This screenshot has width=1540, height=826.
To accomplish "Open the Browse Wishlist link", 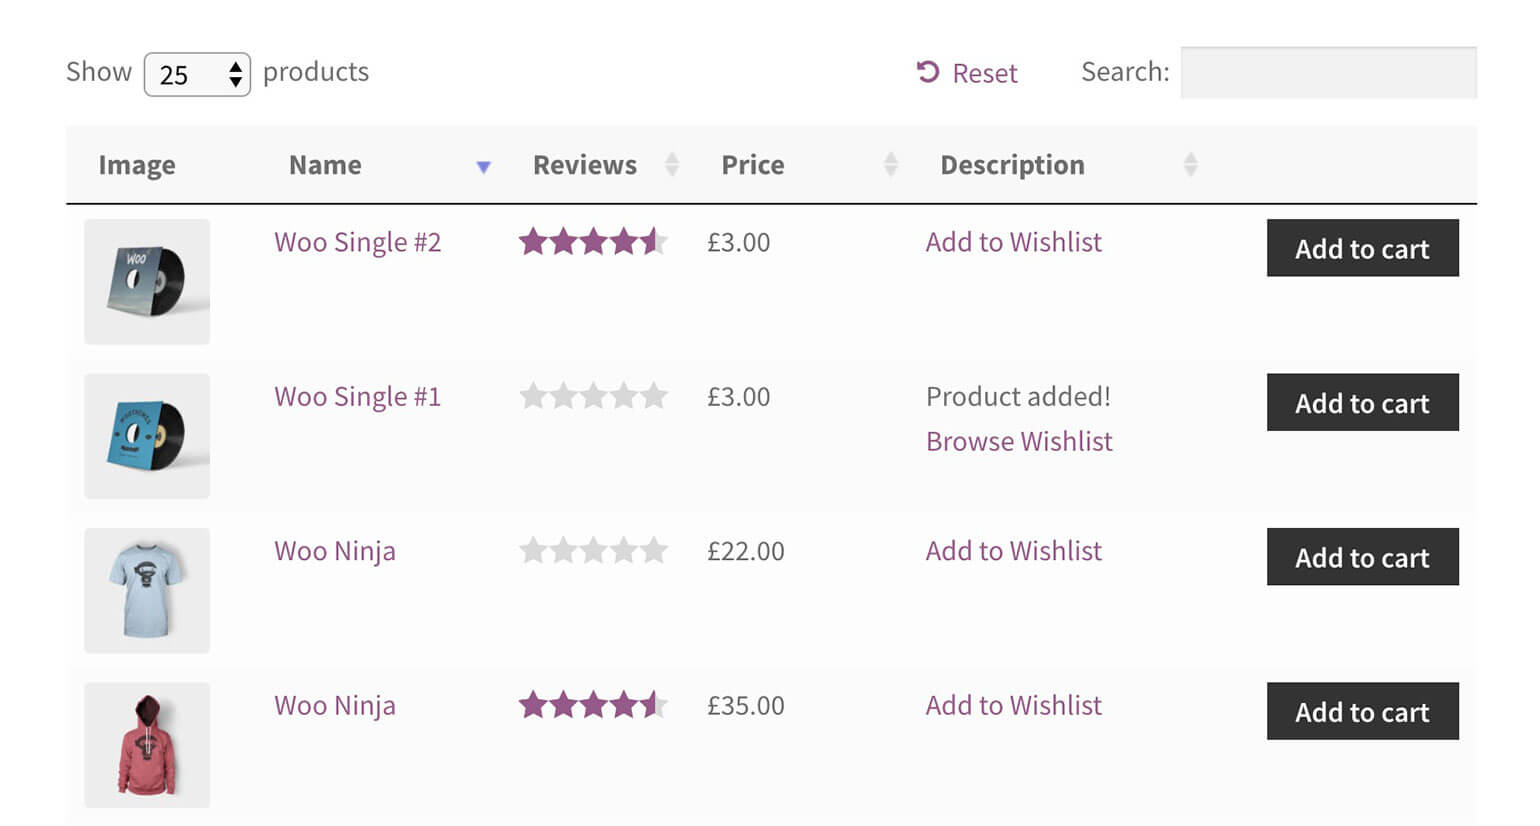I will [1018, 441].
